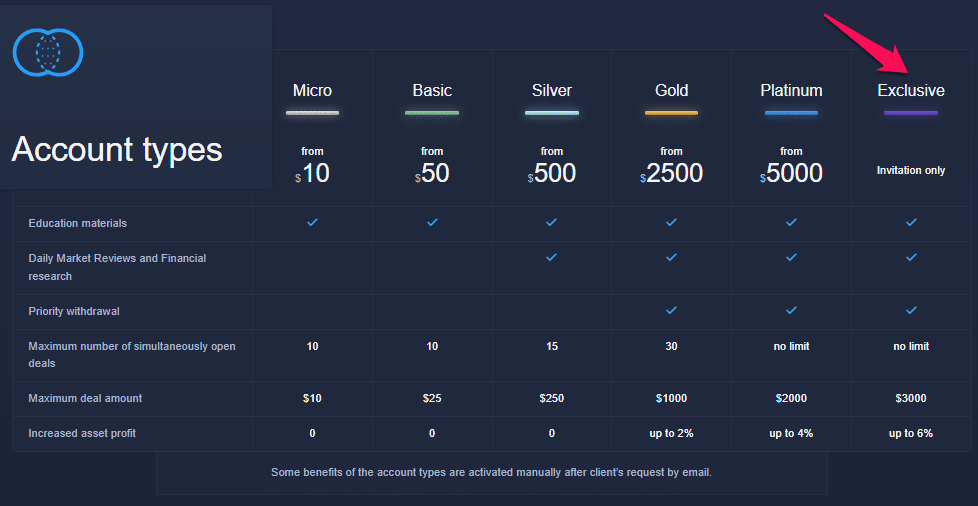
Task: Click the Maximum deal amount row label
Action: pos(85,398)
